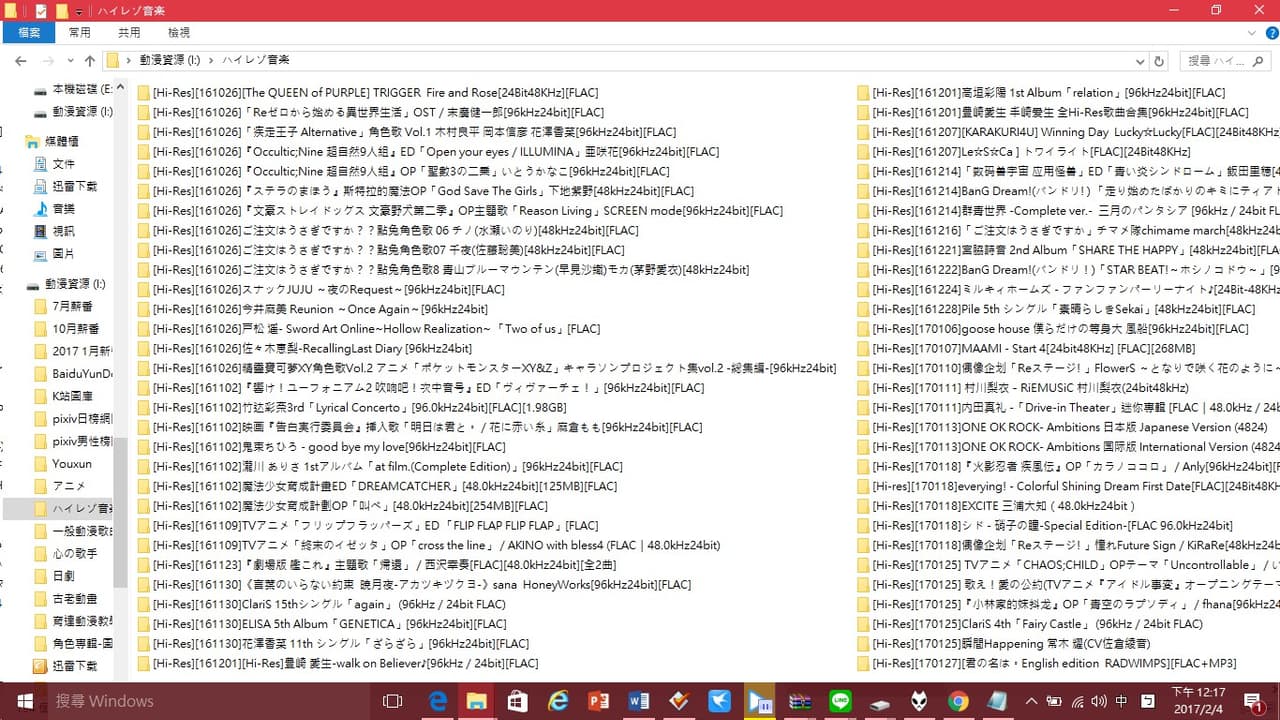Open Word from the taskbar
1280x720 pixels.
(639, 701)
